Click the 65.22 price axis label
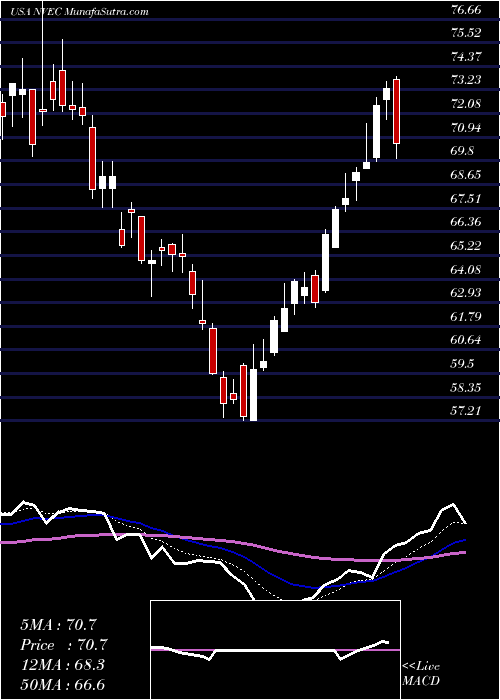The width and height of the screenshot is (500, 700). point(466,246)
